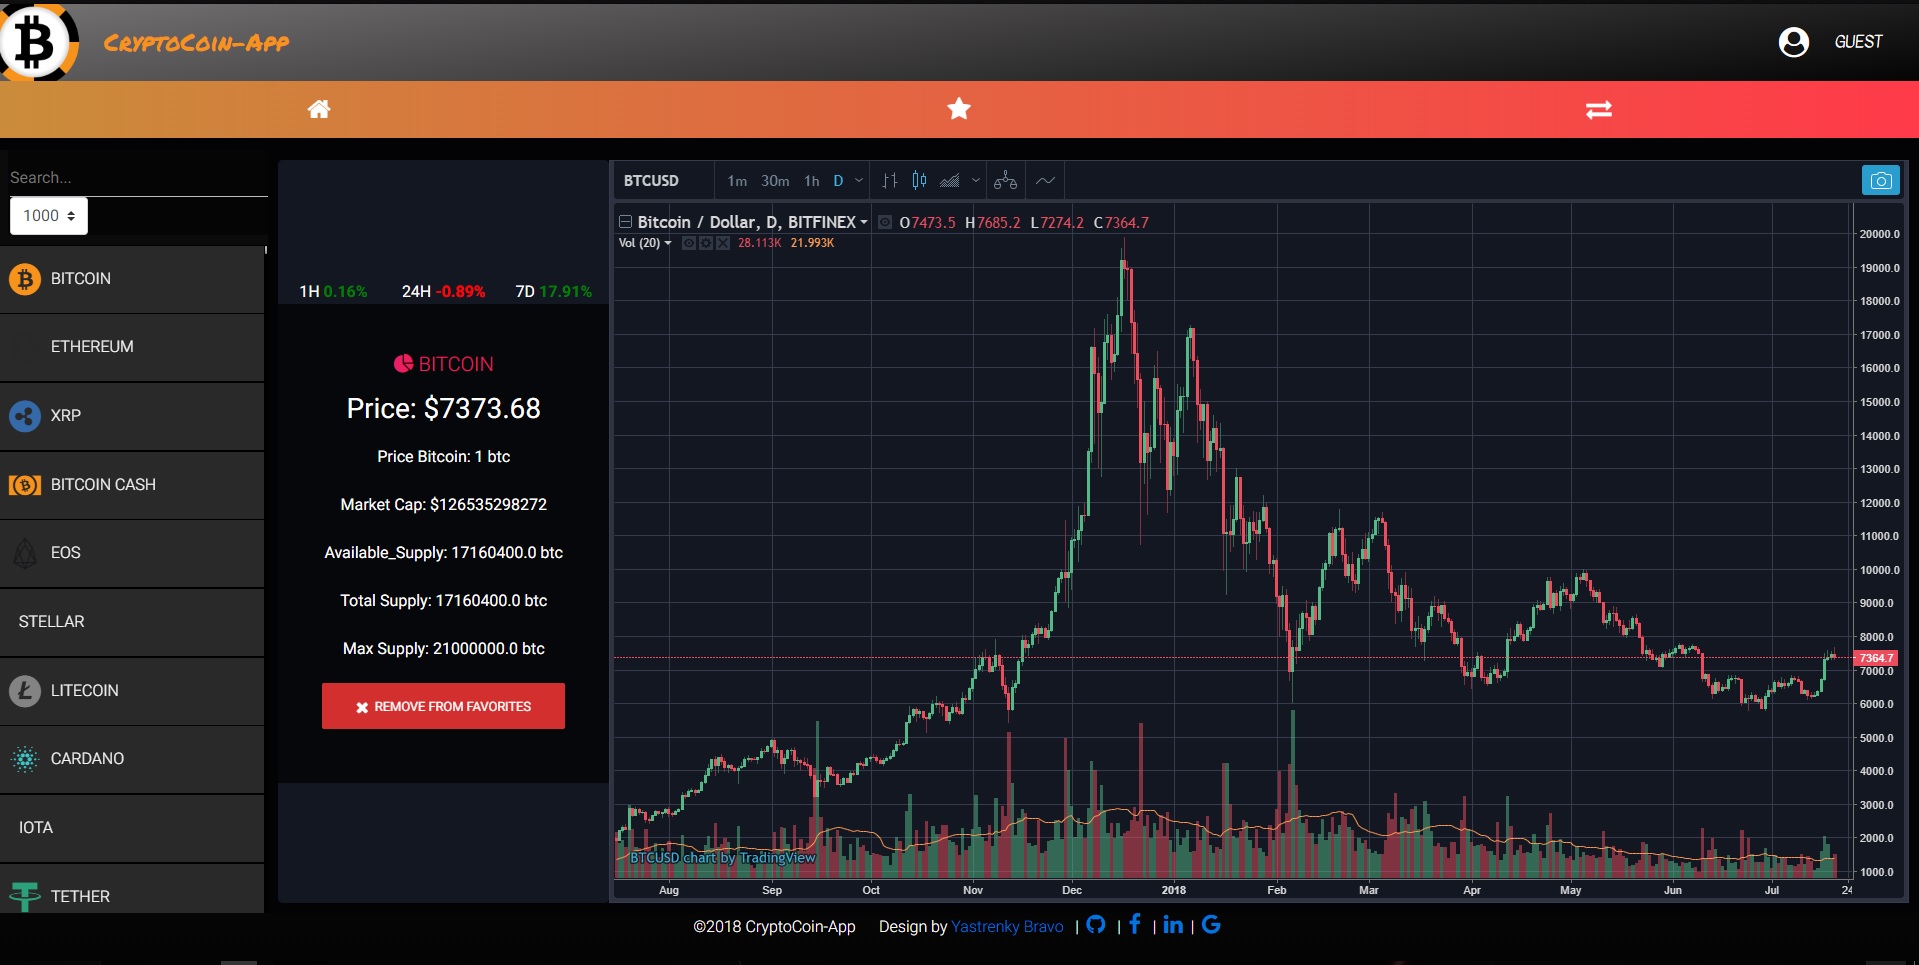Open the 1000 coin limit dropdown
Viewport: 1919px width, 965px height.
(x=49, y=216)
